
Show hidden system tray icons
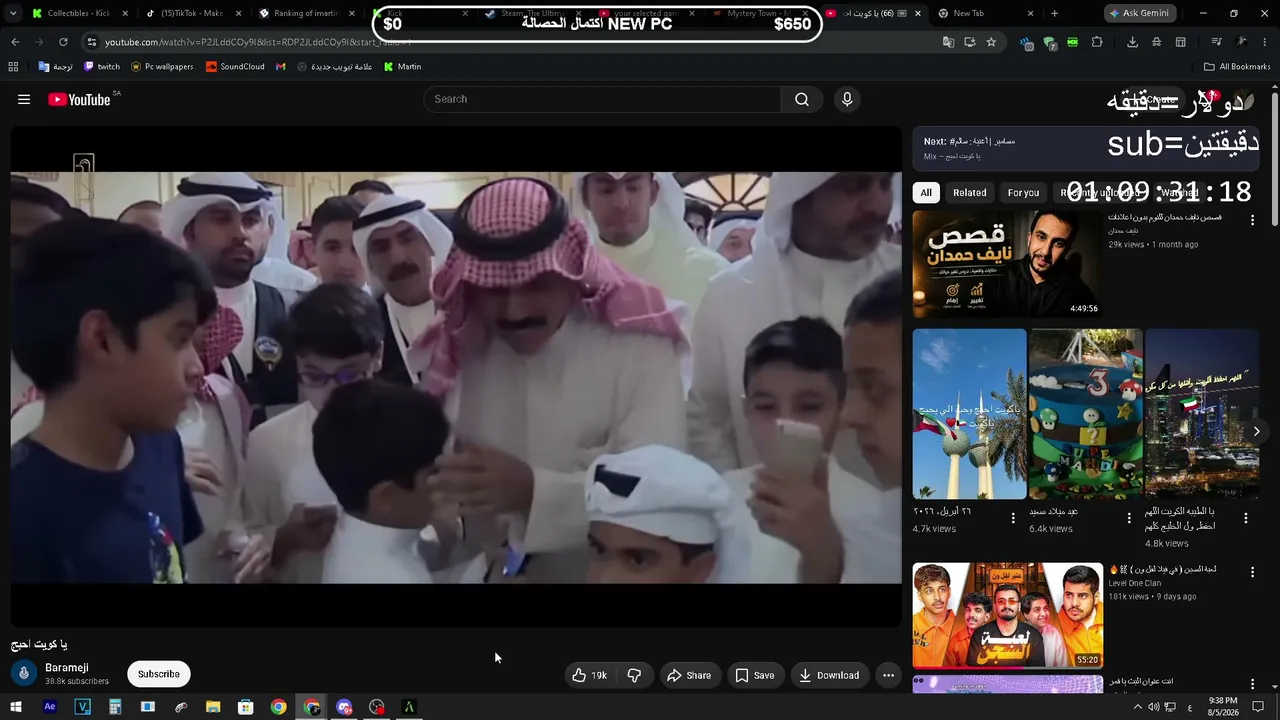1137,707
